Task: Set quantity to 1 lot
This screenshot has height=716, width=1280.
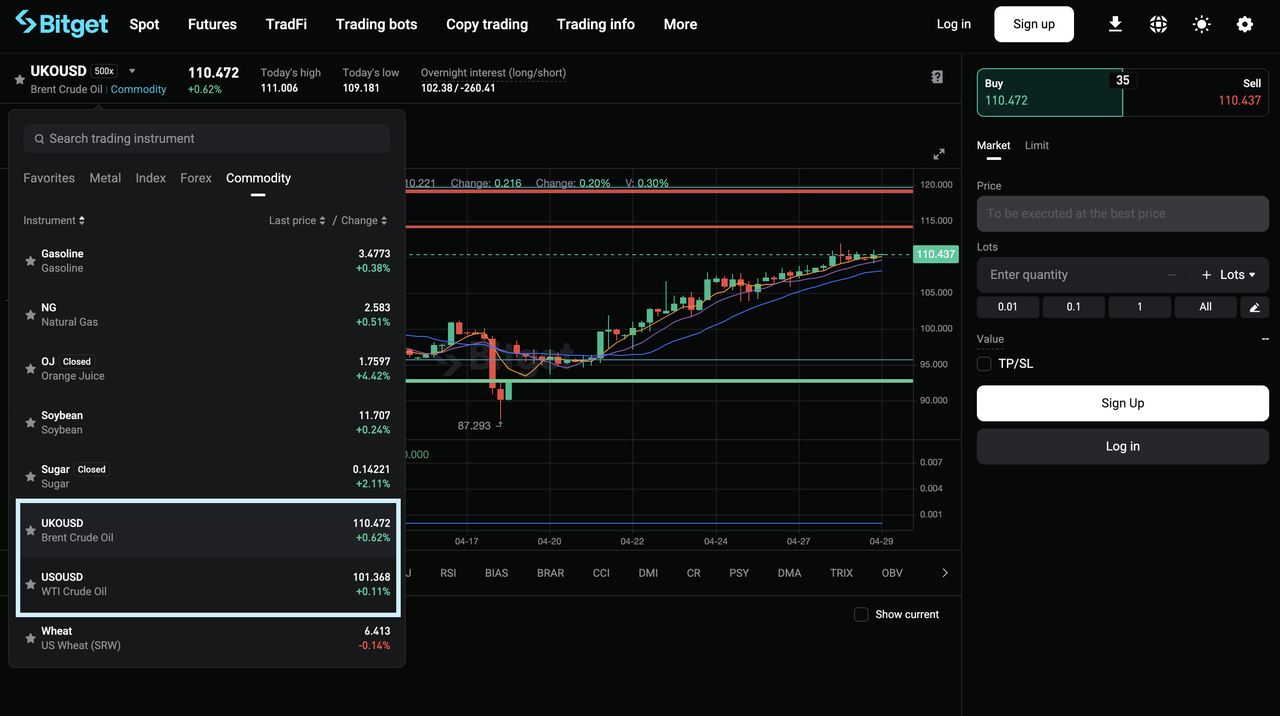Action: click(1140, 307)
